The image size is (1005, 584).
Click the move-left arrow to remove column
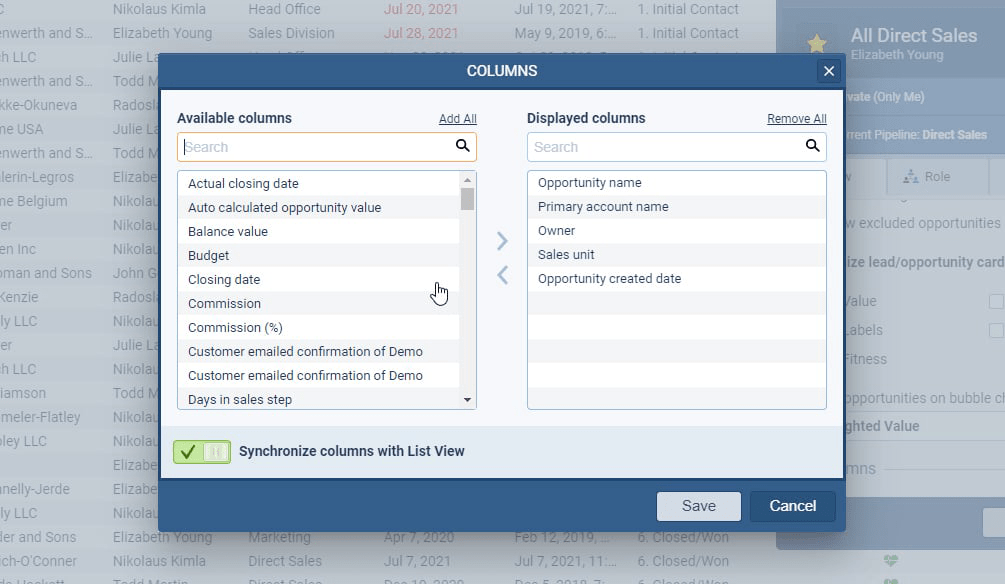[x=502, y=275]
